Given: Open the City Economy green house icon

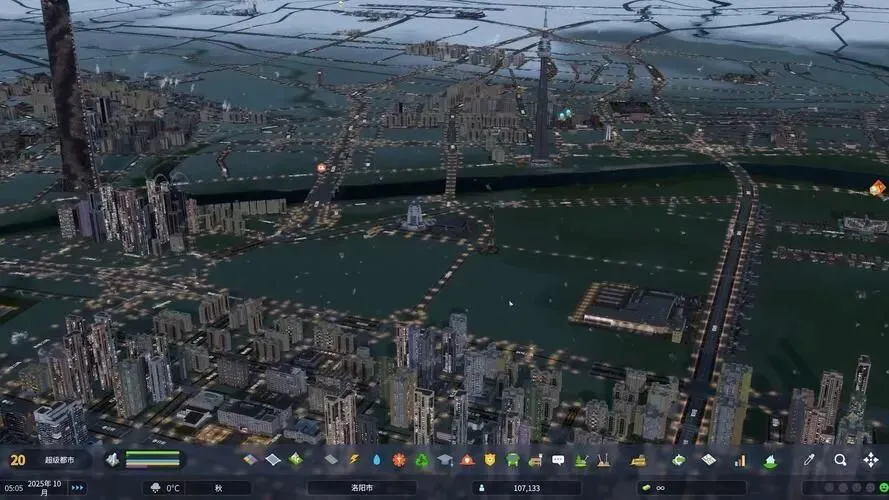Looking at the screenshot, I should (770, 461).
